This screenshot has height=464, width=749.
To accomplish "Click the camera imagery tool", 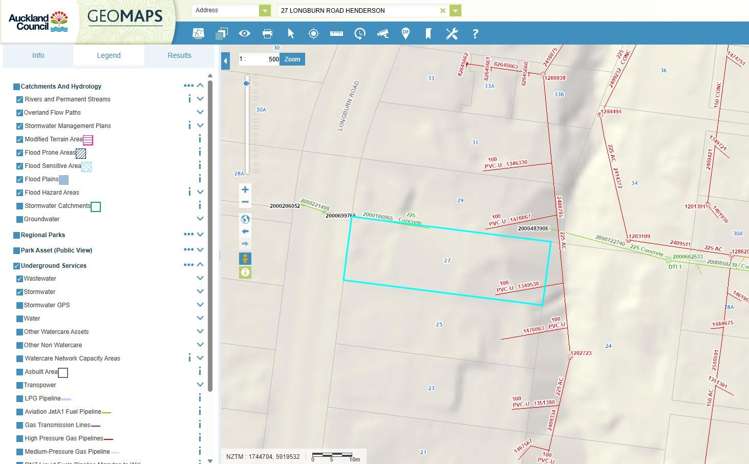I will coord(383,33).
